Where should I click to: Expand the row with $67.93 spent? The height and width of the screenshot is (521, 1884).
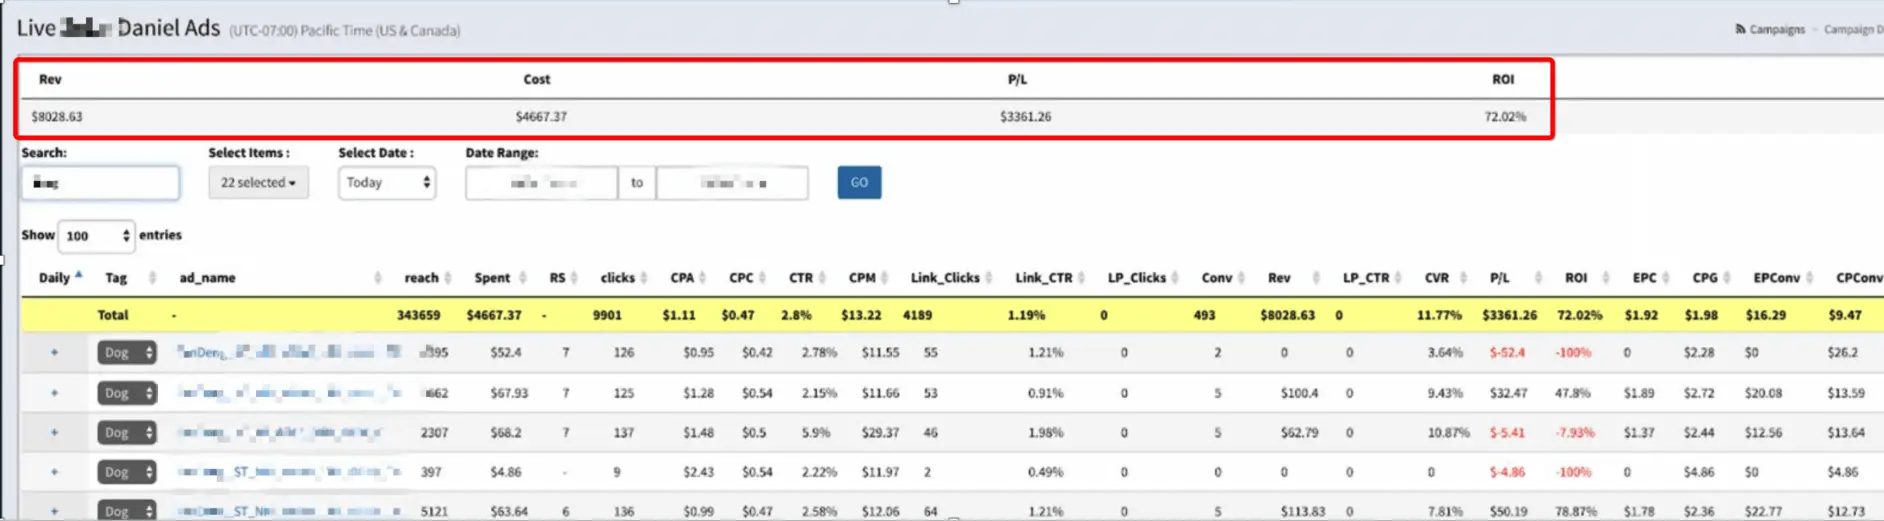coord(54,393)
